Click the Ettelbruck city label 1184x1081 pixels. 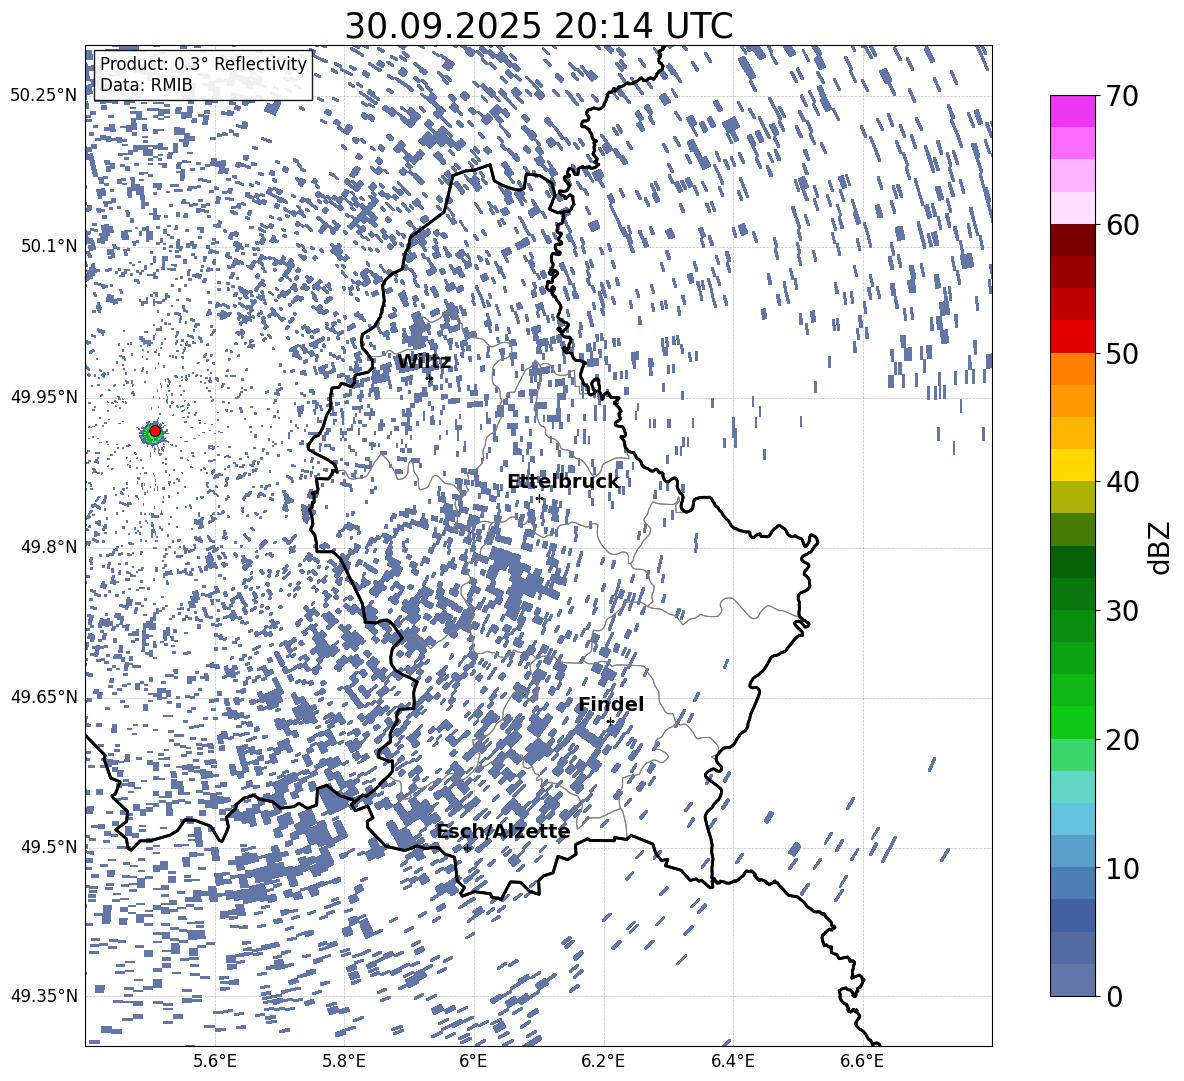click(563, 482)
